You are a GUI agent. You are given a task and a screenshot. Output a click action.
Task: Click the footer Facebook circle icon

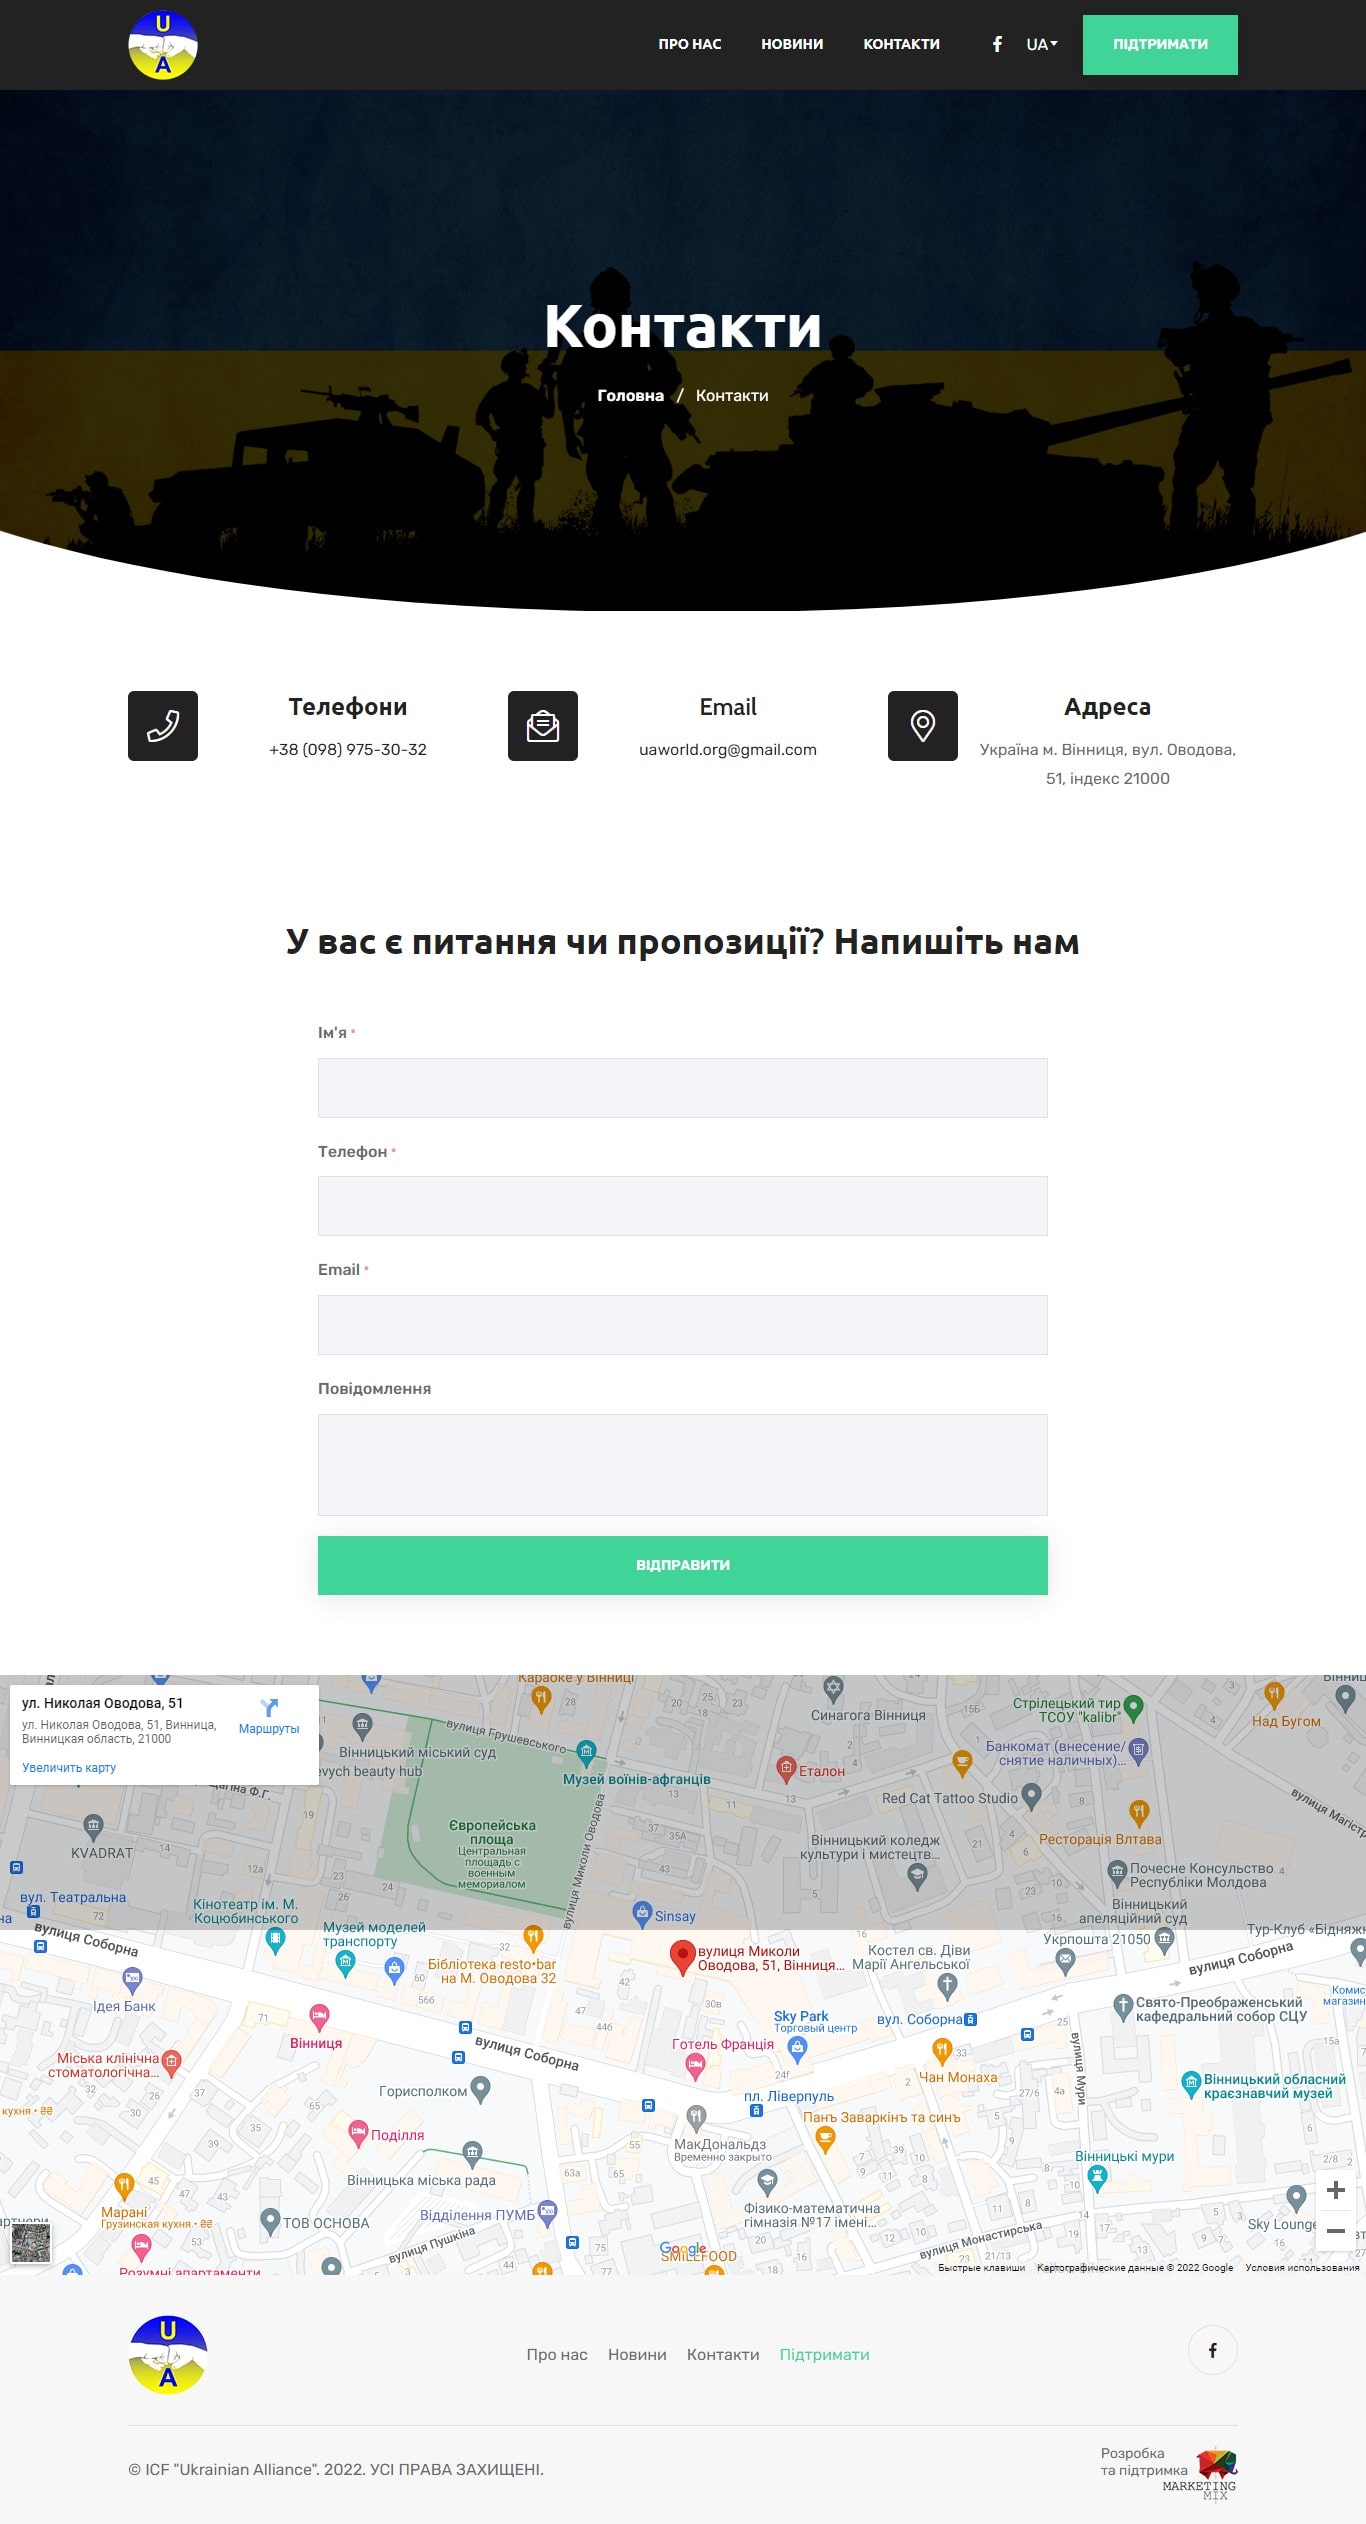pyautogui.click(x=1212, y=2350)
